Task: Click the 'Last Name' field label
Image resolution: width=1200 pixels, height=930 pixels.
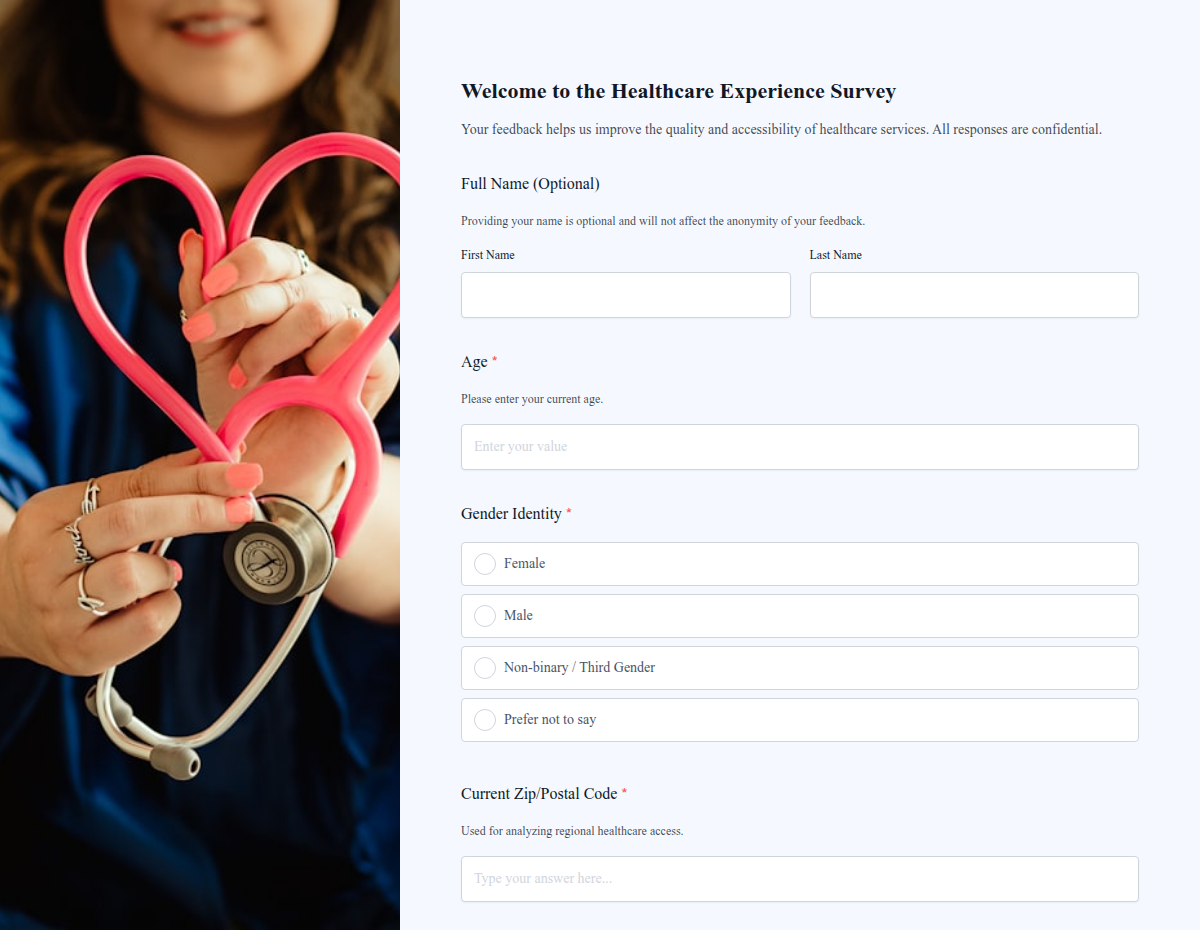Action: (835, 255)
